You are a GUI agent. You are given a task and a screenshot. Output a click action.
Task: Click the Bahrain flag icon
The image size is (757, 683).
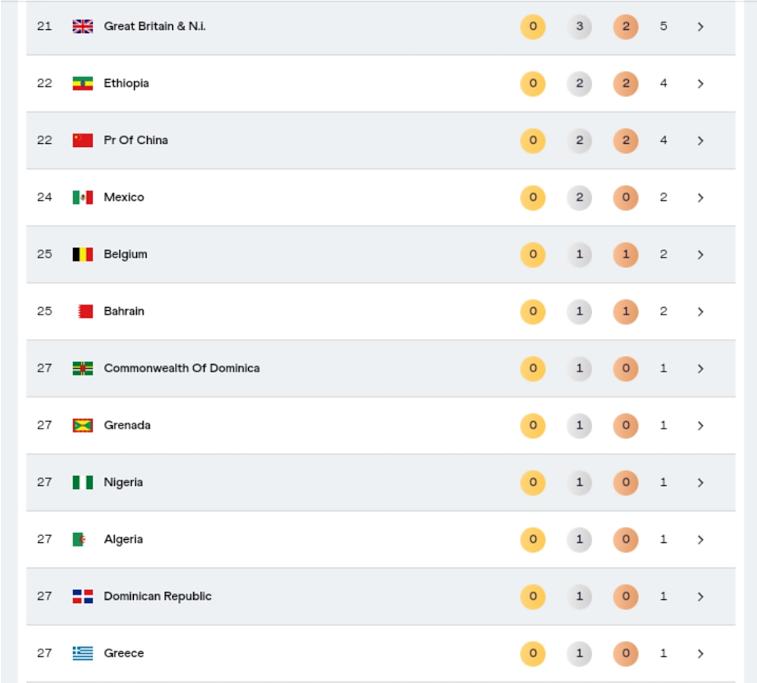pos(85,311)
